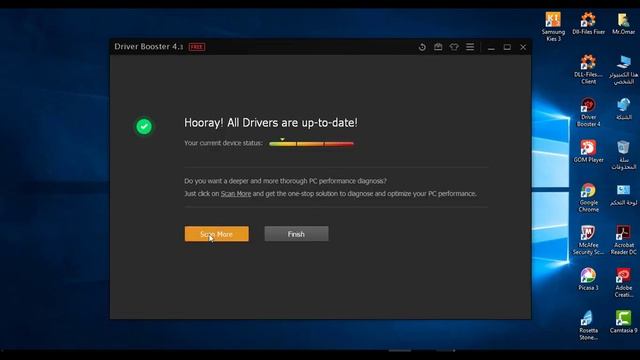
Task: Click the orange Scan More button
Action: point(216,234)
